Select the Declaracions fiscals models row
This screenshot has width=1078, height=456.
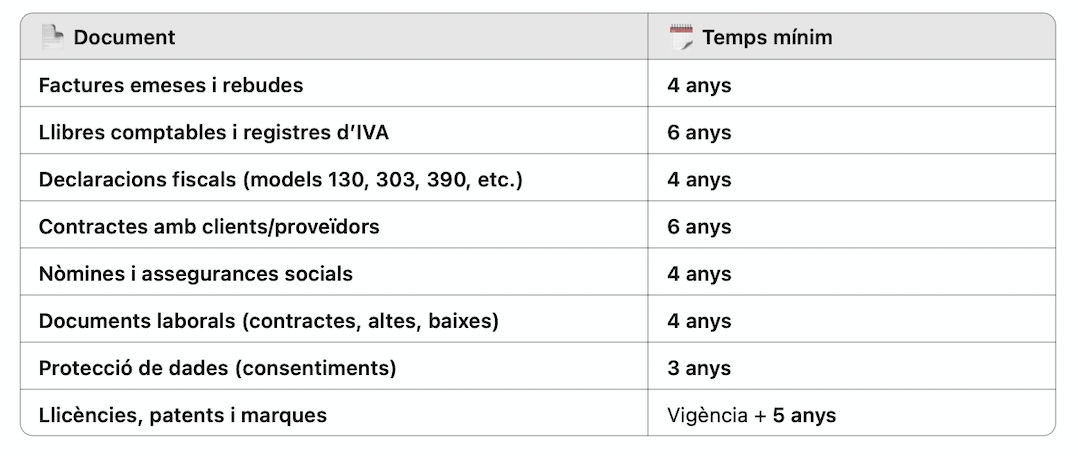[x=538, y=180]
